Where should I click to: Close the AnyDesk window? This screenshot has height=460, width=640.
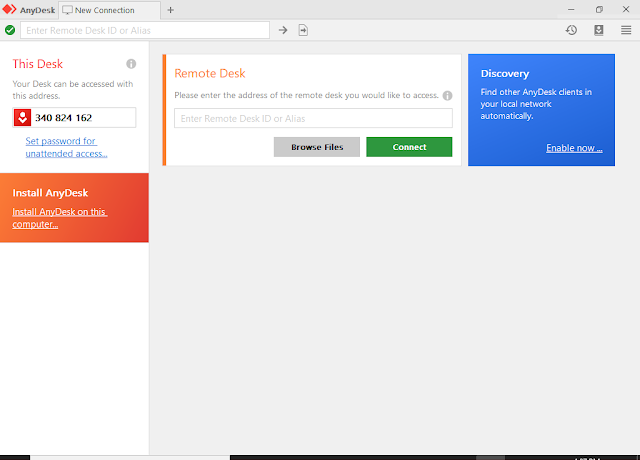(x=626, y=9)
